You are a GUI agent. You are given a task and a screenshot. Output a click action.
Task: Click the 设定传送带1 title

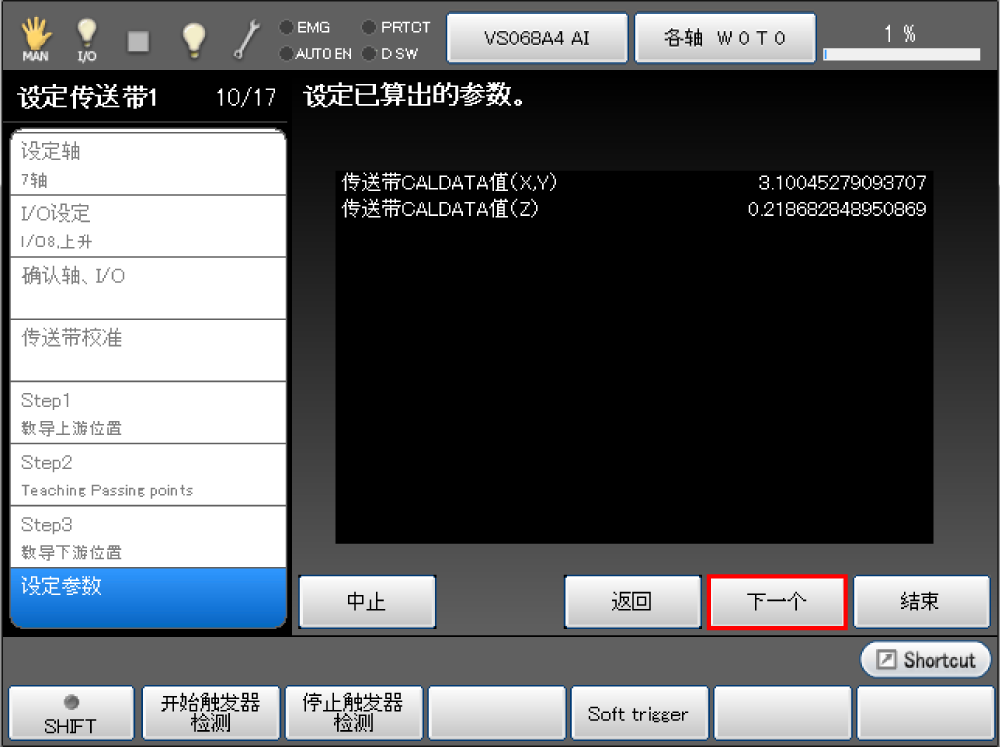87,98
